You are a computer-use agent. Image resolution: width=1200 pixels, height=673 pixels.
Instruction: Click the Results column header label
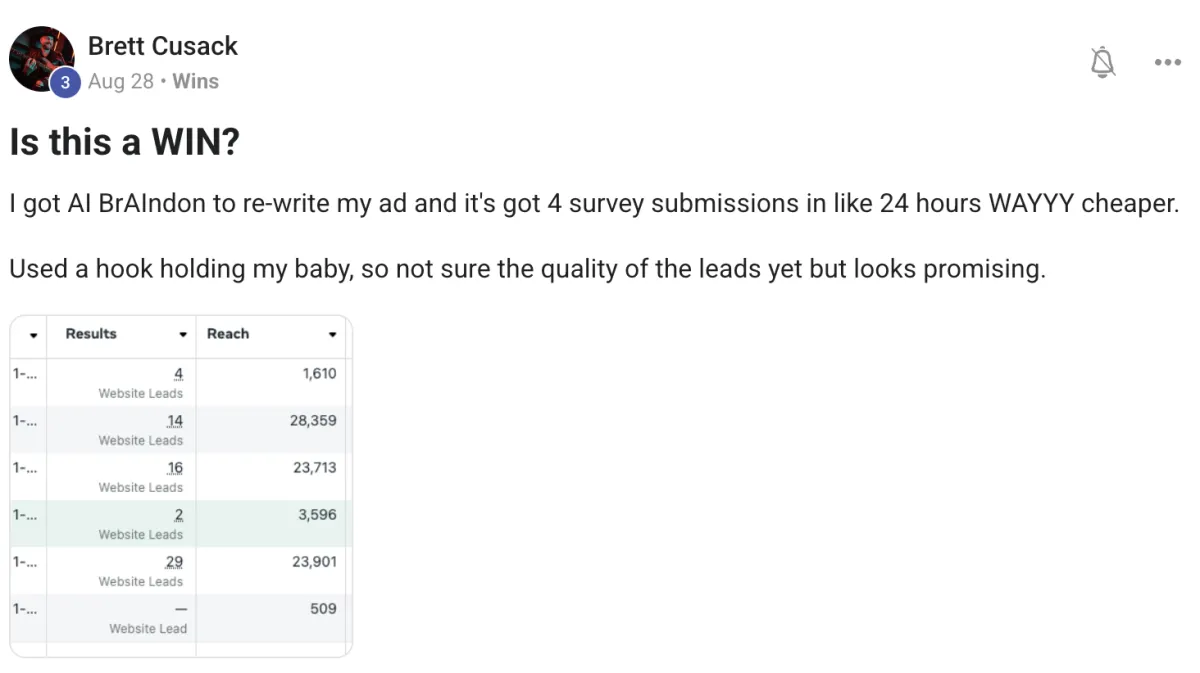(x=91, y=334)
